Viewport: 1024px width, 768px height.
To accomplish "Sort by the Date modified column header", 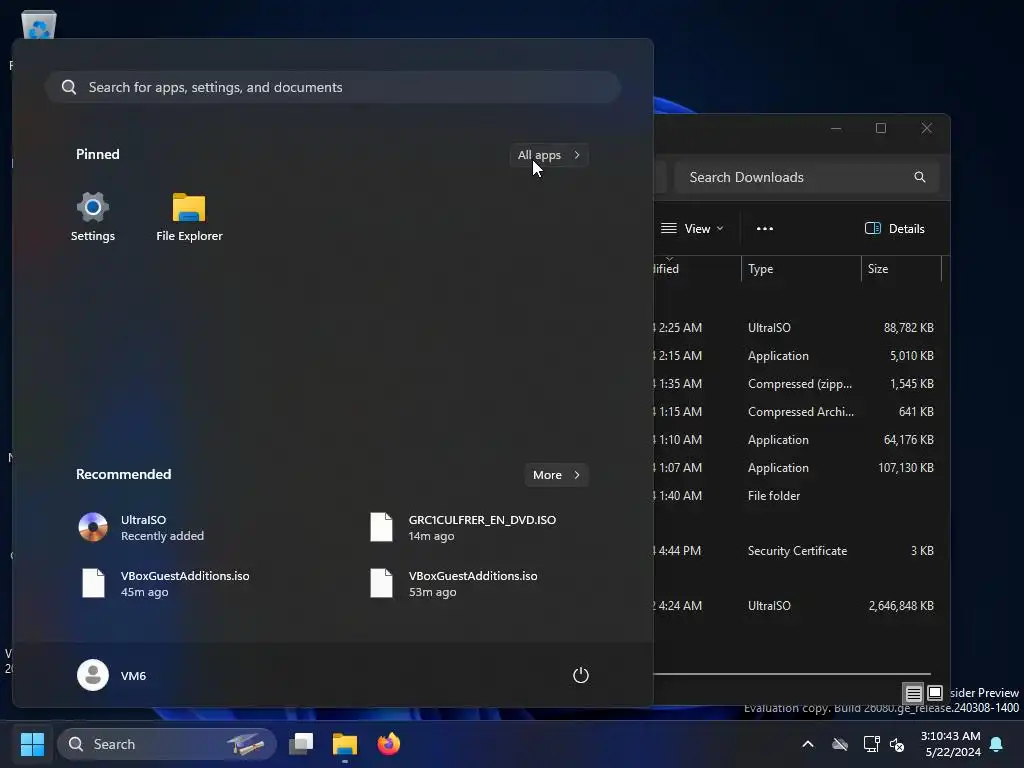I will [x=697, y=268].
